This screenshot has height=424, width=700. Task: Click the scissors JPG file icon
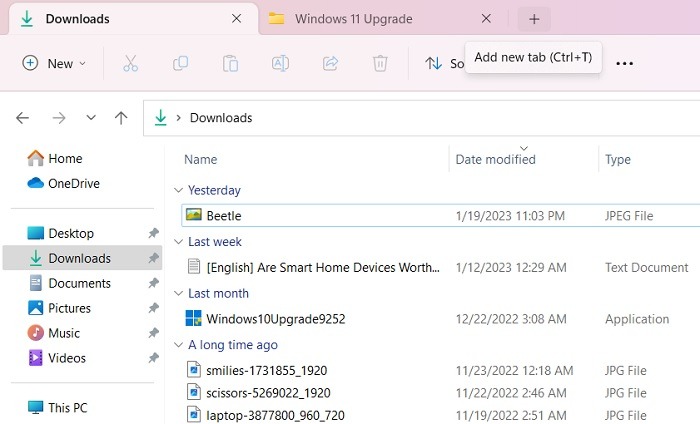tap(193, 392)
